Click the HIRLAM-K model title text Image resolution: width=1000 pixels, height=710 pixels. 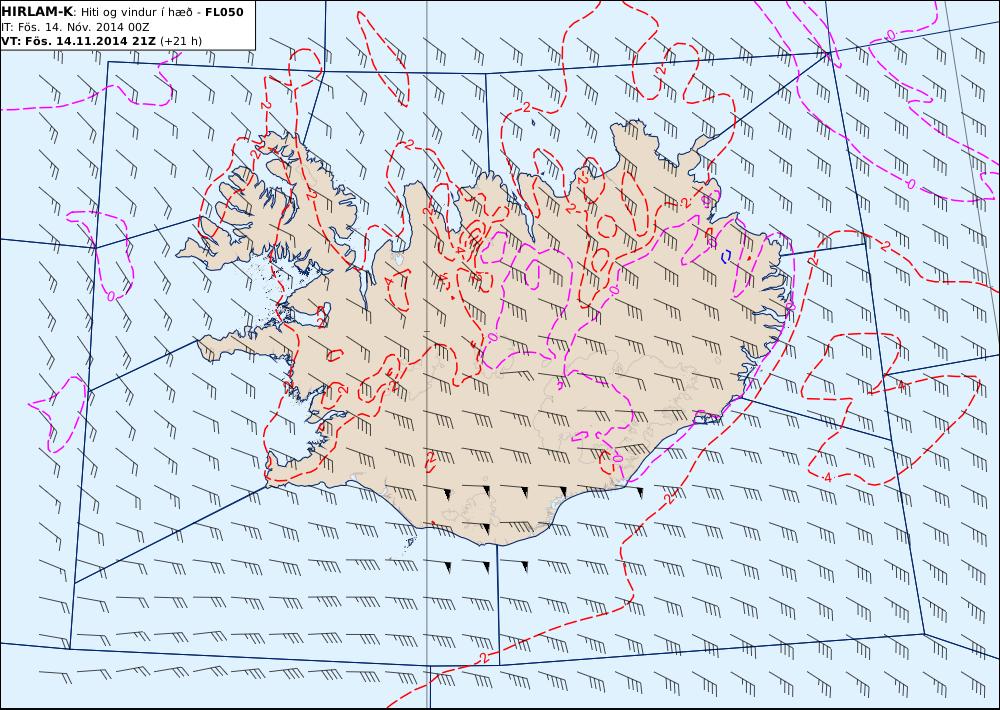[x=37, y=12]
